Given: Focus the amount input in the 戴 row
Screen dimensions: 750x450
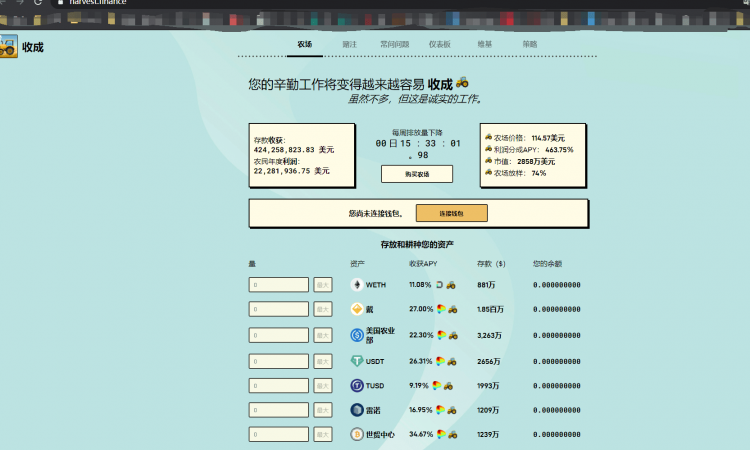Looking at the screenshot, I should tap(279, 309).
